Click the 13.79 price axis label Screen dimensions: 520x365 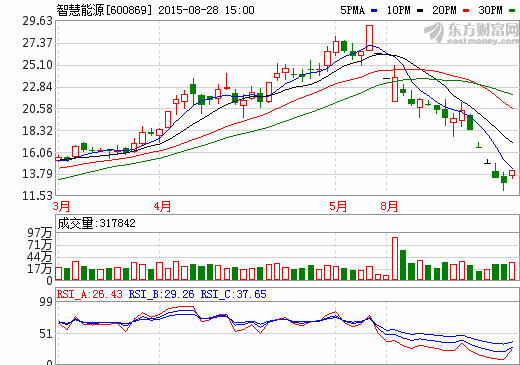pos(38,174)
